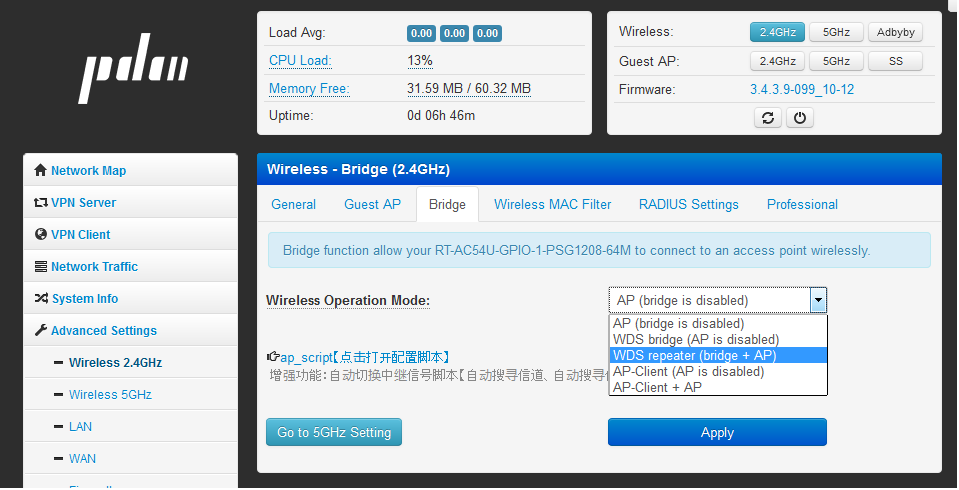Screen dimensions: 959x490
Task: Click the home icon beside Network Map
Action: [x=41, y=170]
